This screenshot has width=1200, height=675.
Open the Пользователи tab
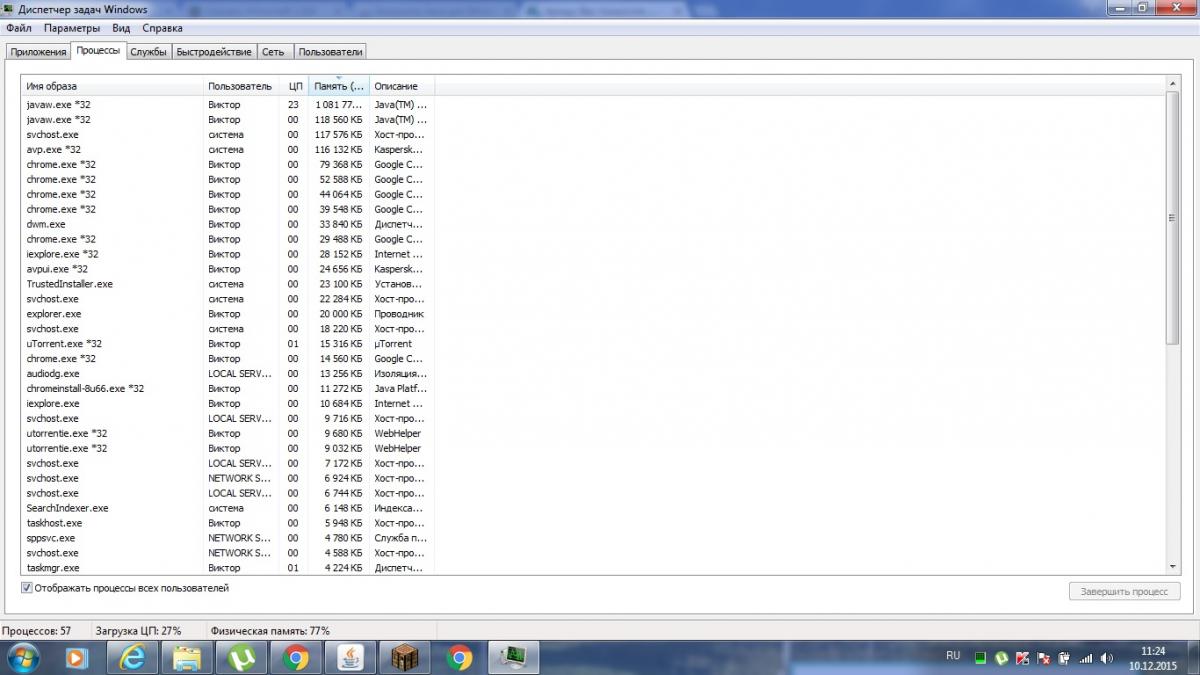(x=331, y=51)
